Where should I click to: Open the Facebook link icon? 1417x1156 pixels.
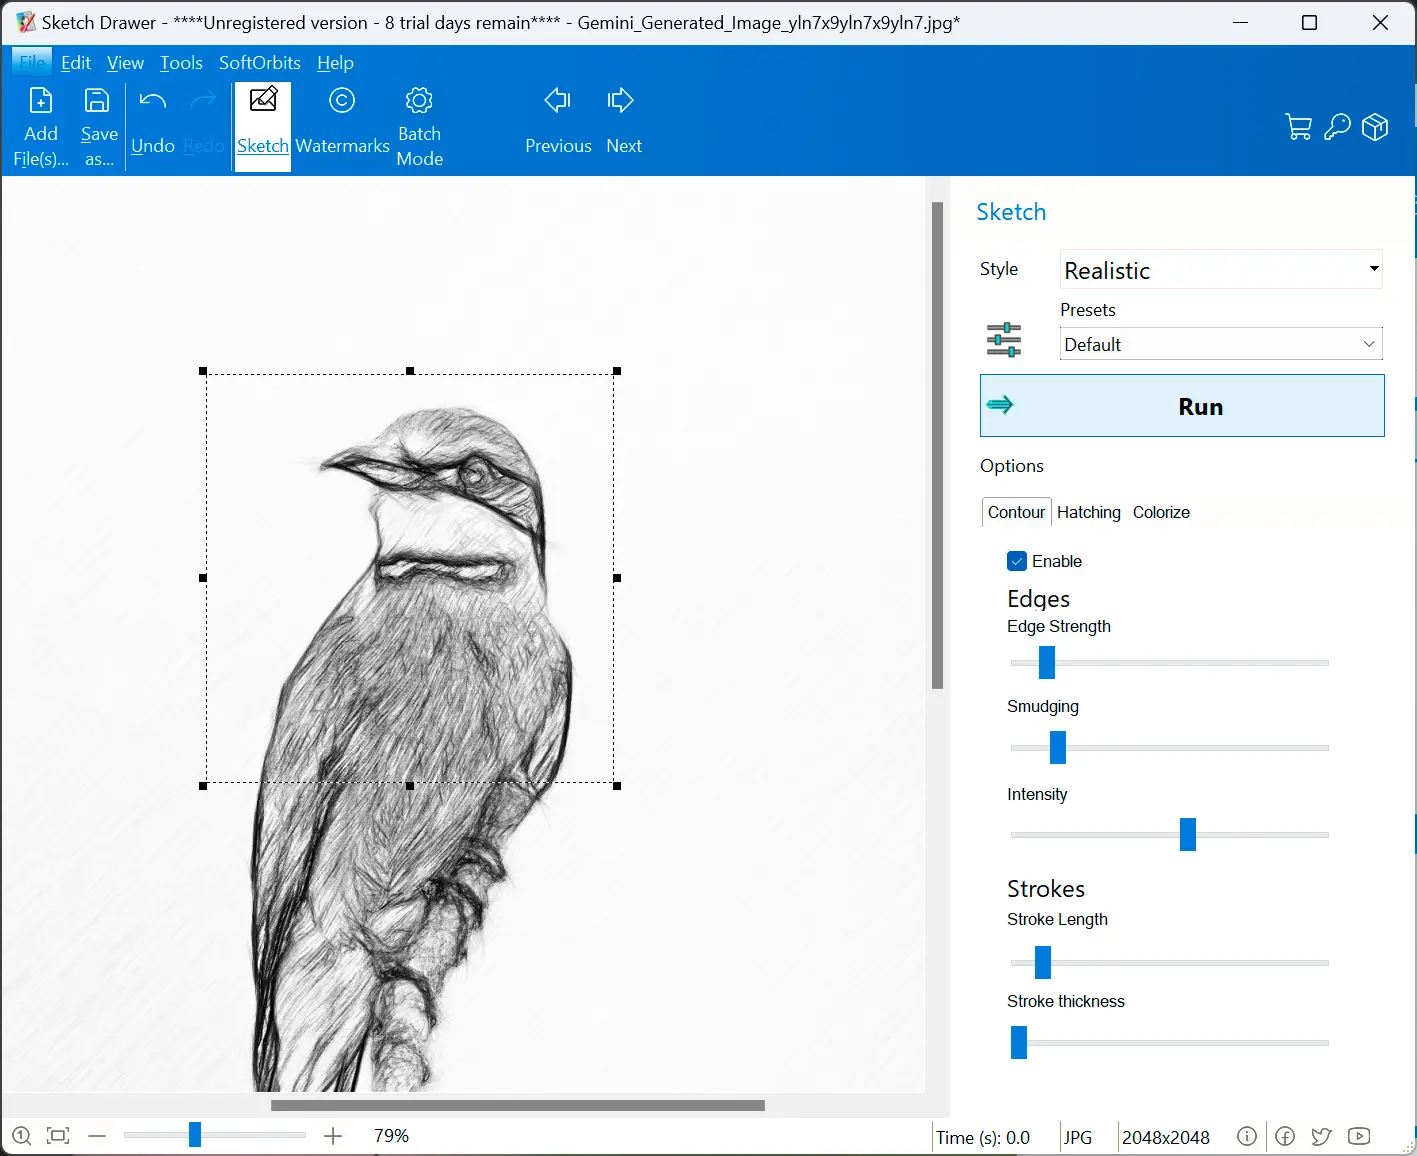(1285, 1136)
